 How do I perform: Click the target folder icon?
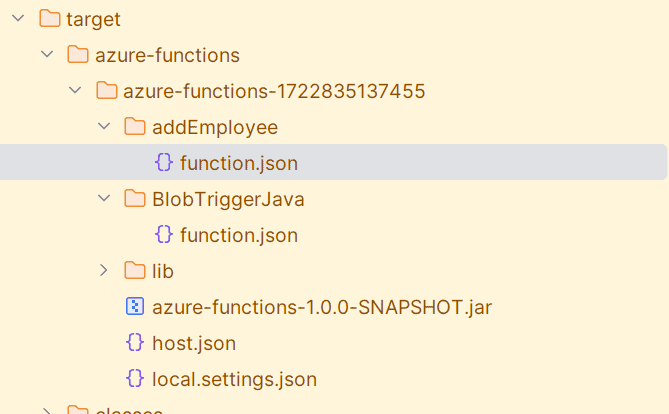pyautogui.click(x=49, y=18)
